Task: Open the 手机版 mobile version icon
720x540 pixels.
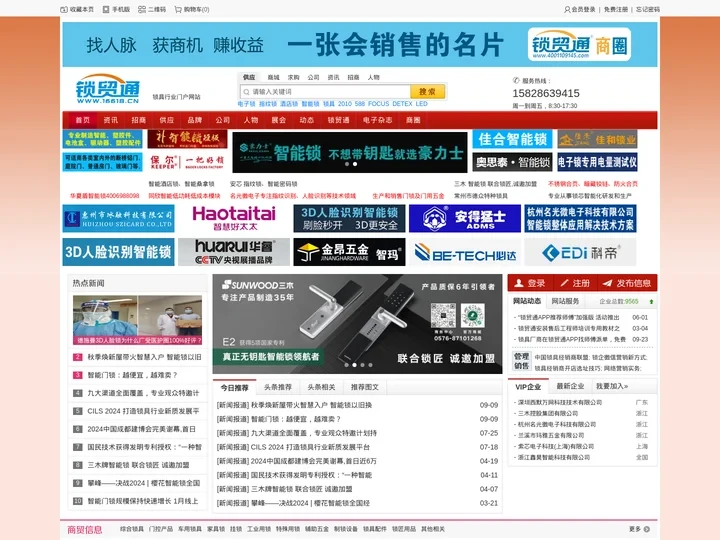Action: coord(106,9)
